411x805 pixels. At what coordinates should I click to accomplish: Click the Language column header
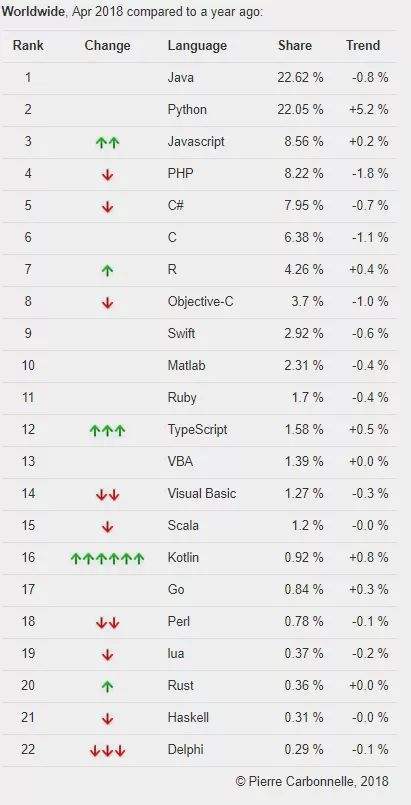click(197, 45)
